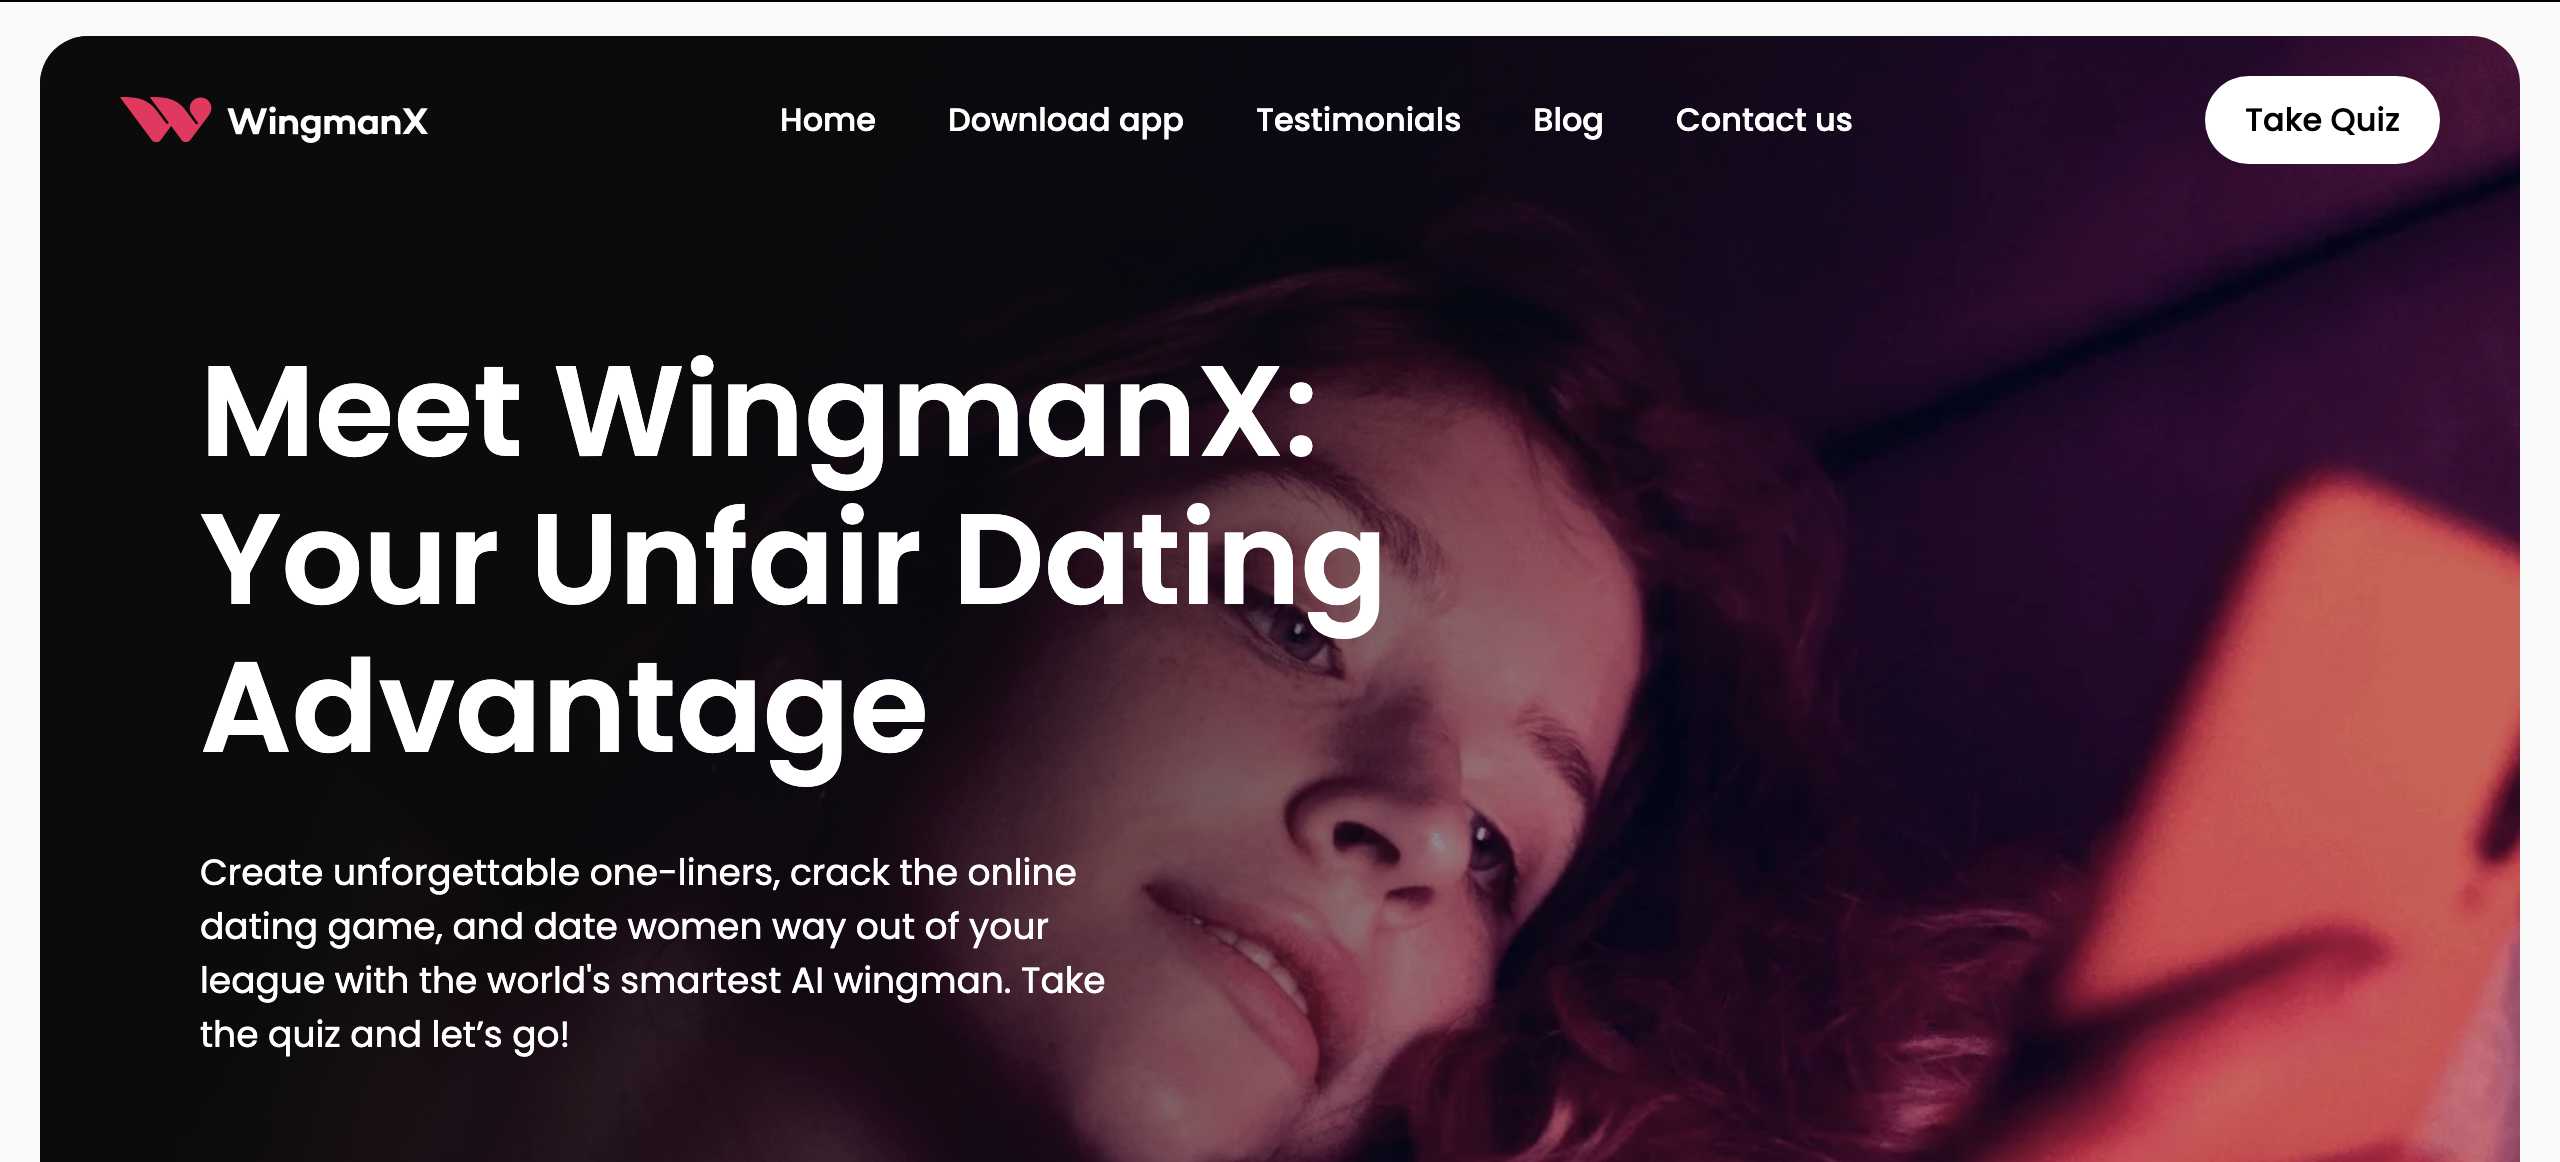2560x1162 pixels.
Task: Click the "dating game, and date women" line
Action: (x=624, y=928)
